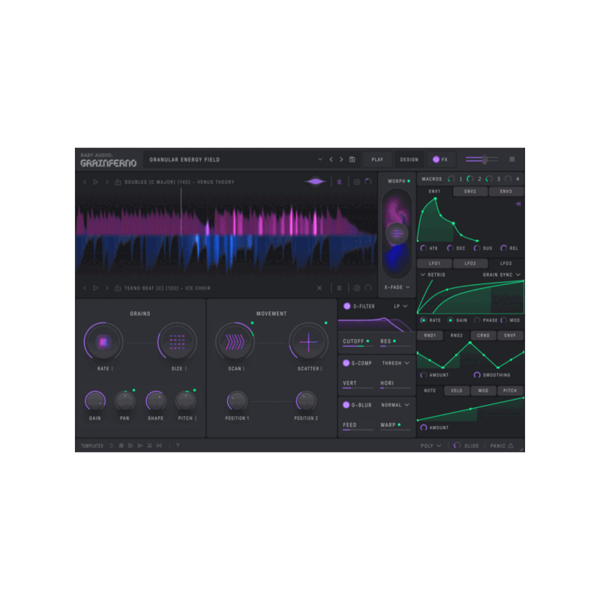Screen dimensions: 600x600
Task: Toggle the G-Blur power button
Action: [346, 405]
